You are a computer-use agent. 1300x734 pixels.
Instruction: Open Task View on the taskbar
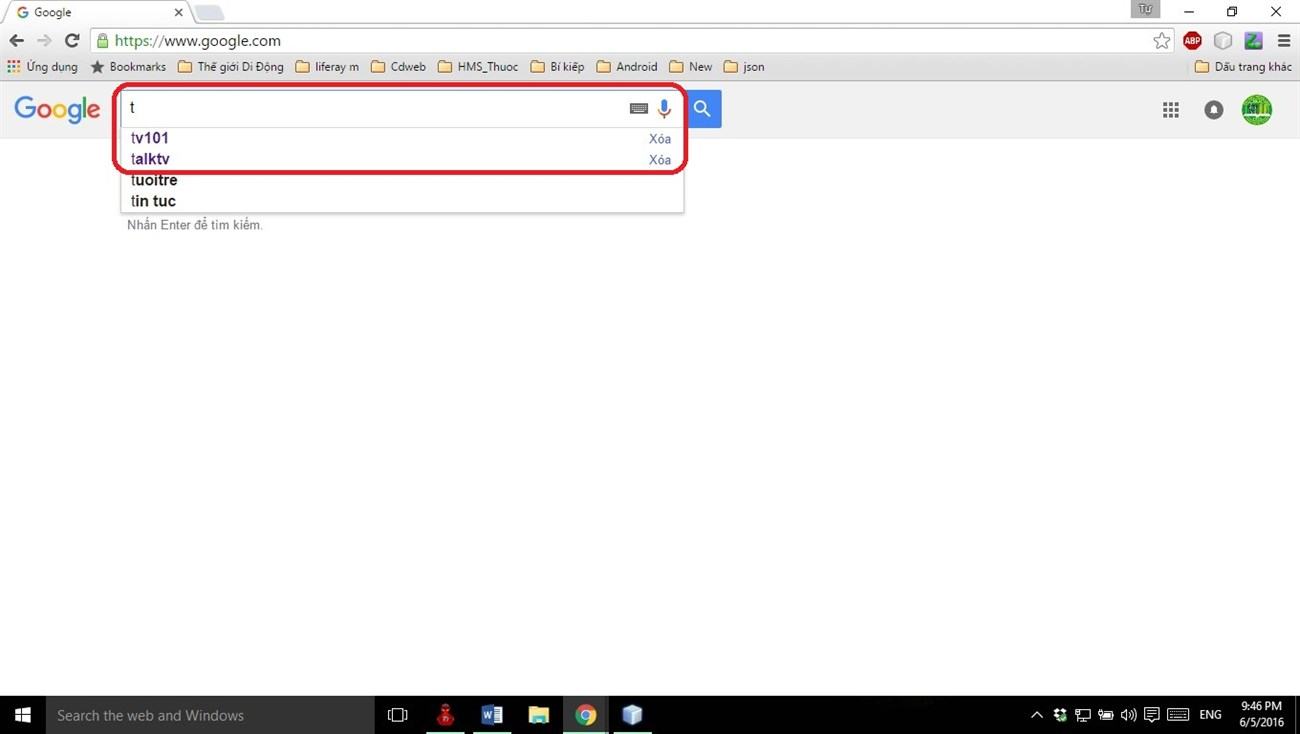point(397,715)
